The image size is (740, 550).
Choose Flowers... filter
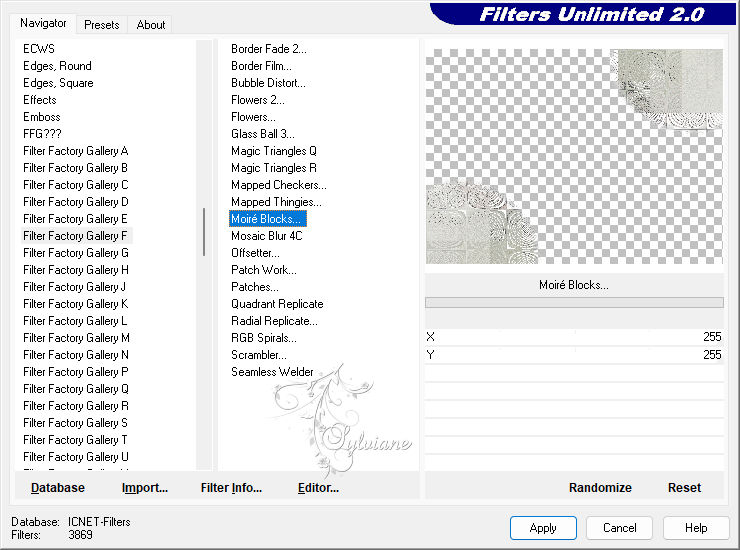pyautogui.click(x=253, y=117)
